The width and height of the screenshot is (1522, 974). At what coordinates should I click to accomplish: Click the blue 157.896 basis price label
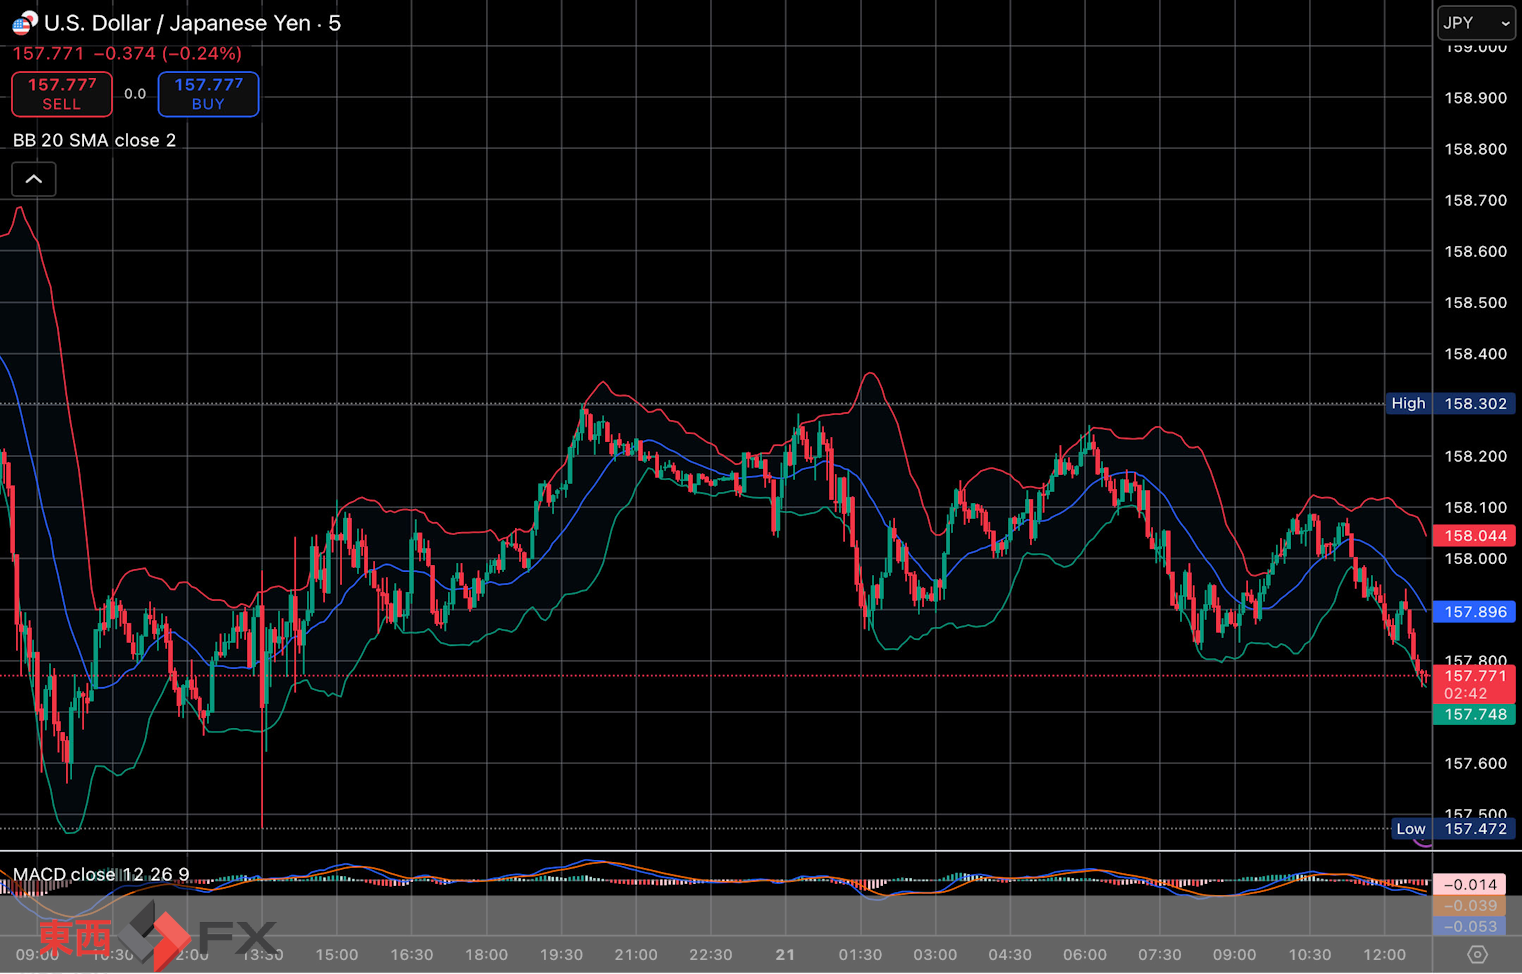(x=1475, y=612)
